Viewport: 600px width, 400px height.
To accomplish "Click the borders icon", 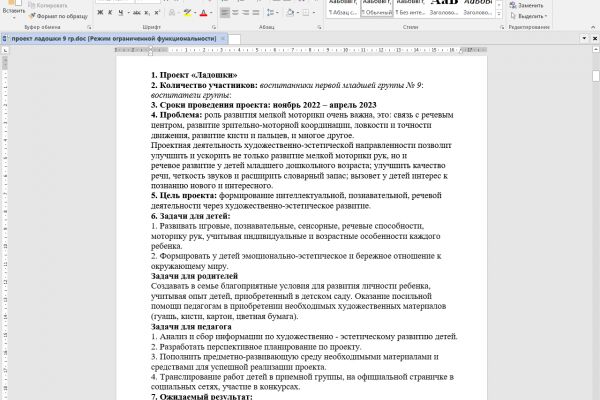I will tap(306, 13).
